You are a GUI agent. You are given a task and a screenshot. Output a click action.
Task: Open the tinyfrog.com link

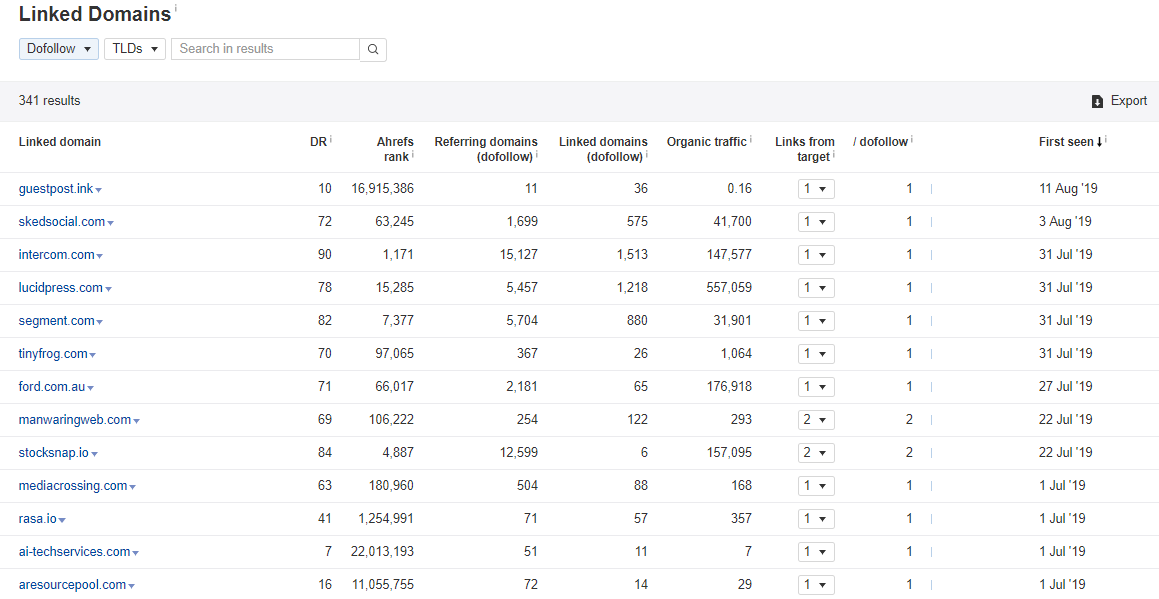52,354
